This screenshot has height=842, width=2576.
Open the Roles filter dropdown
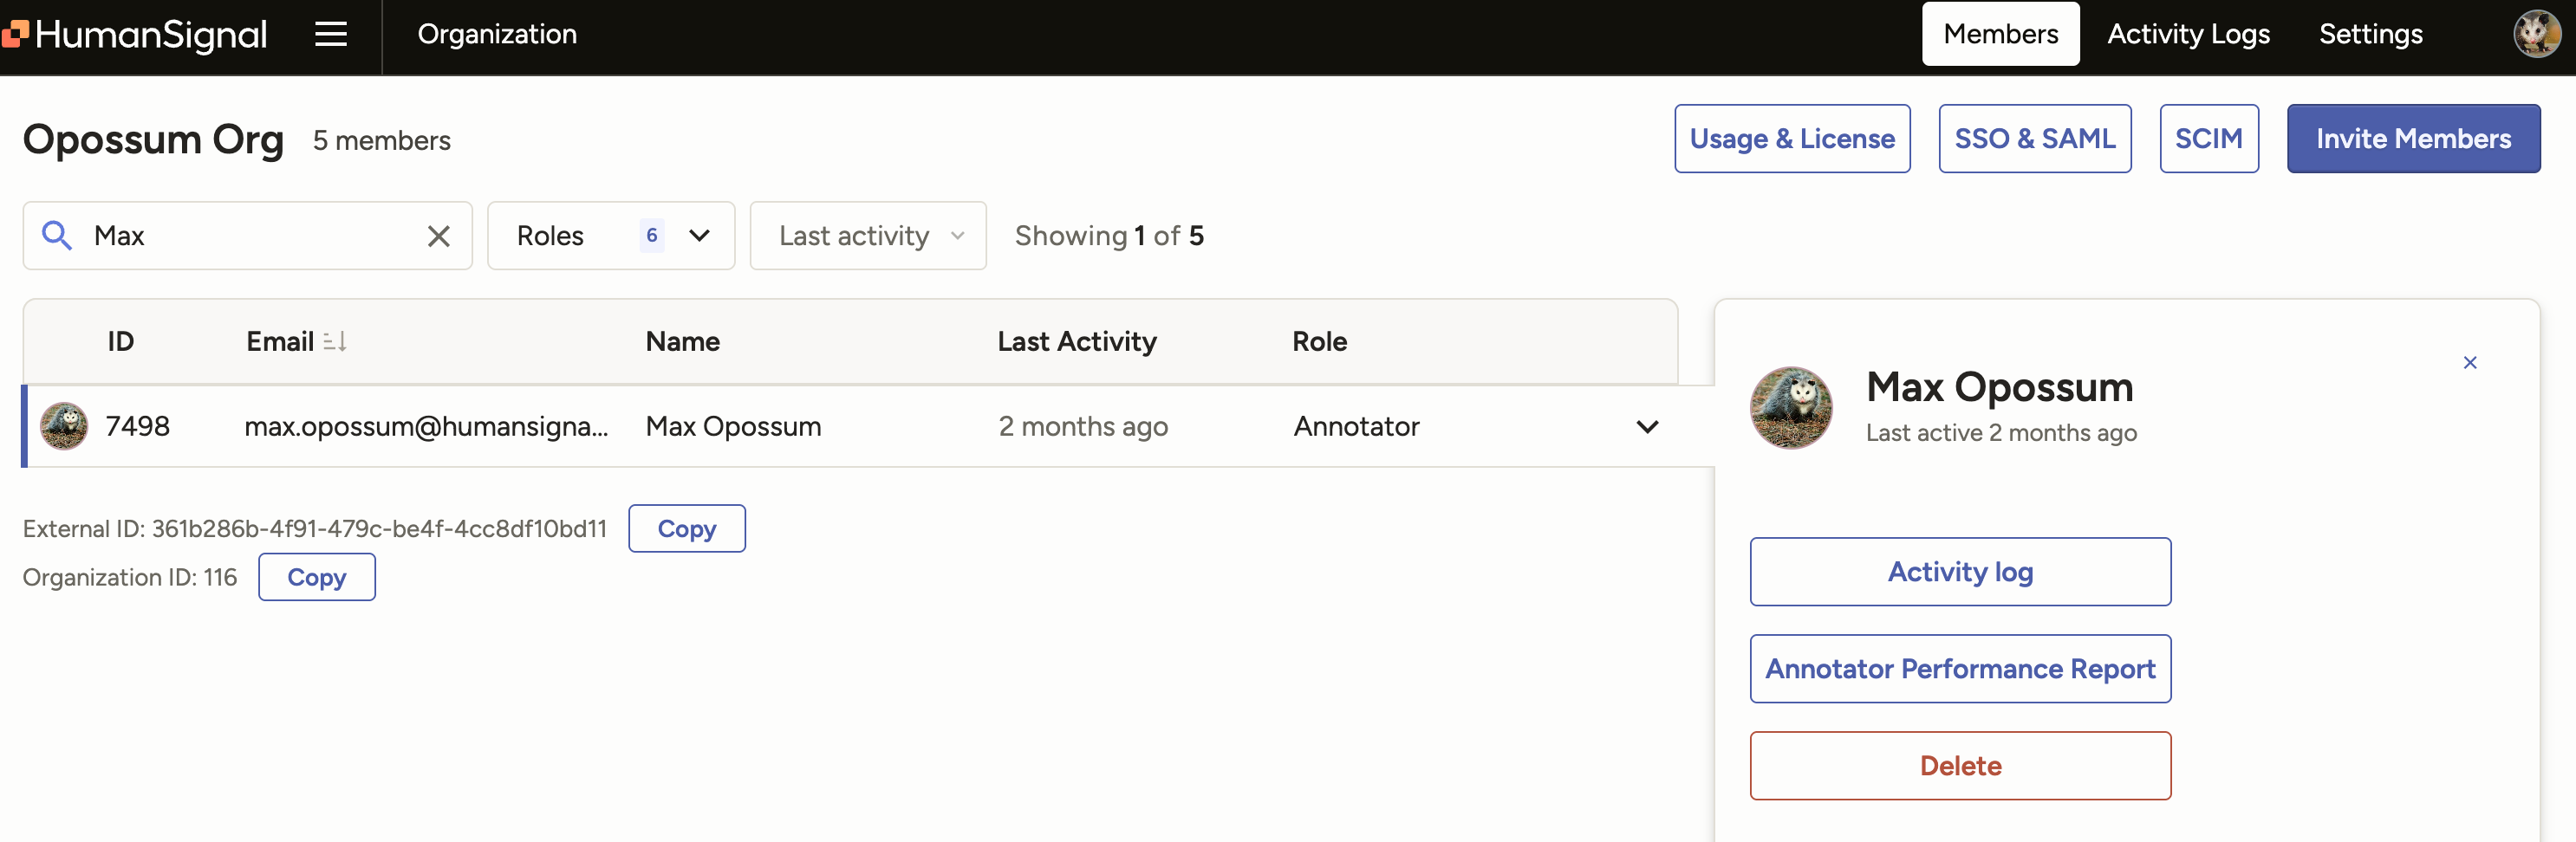click(x=611, y=236)
